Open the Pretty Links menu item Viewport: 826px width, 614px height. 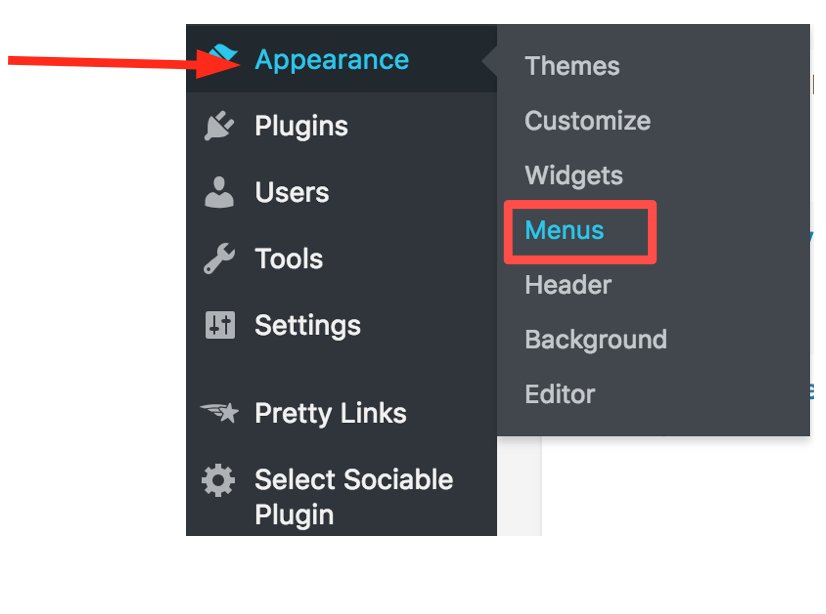click(330, 413)
